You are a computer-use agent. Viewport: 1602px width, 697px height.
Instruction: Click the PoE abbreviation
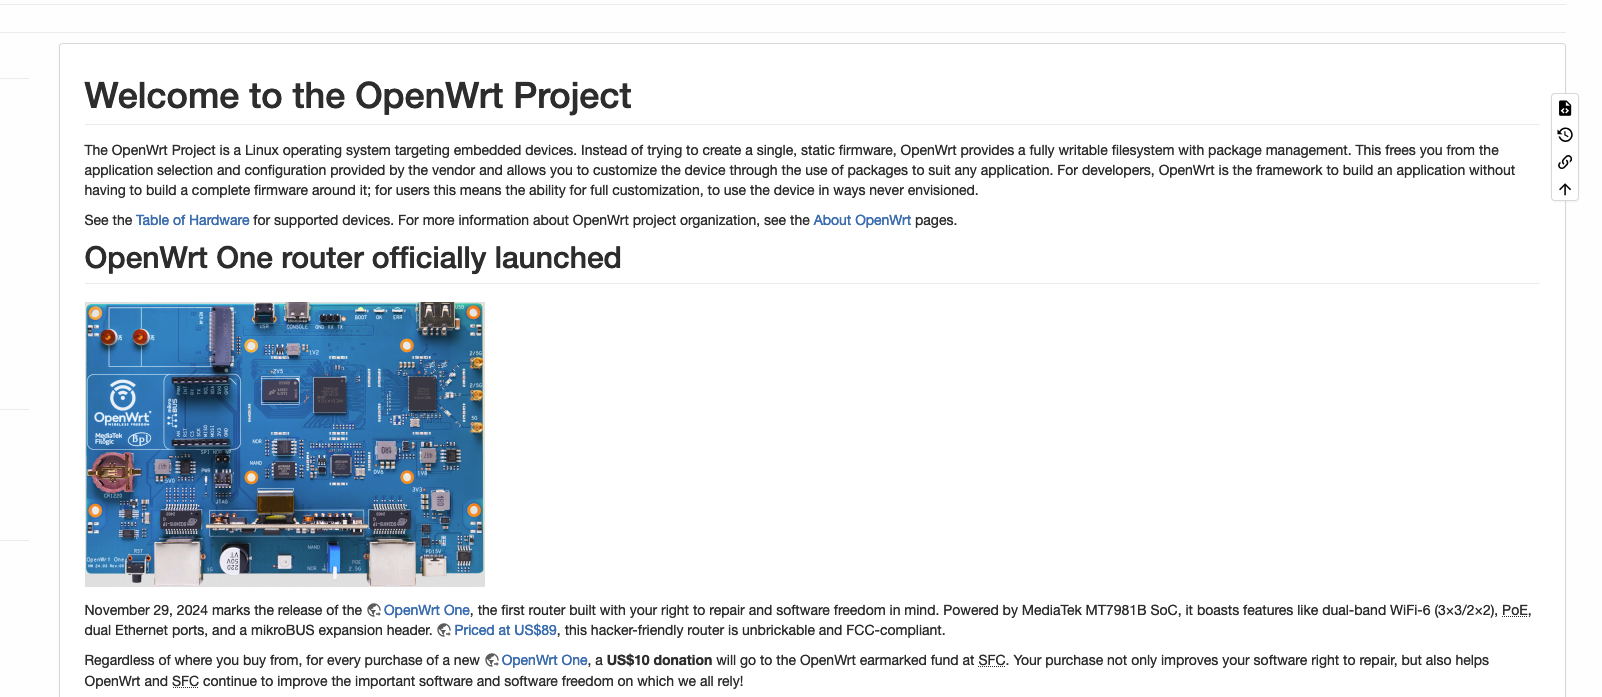(1515, 610)
